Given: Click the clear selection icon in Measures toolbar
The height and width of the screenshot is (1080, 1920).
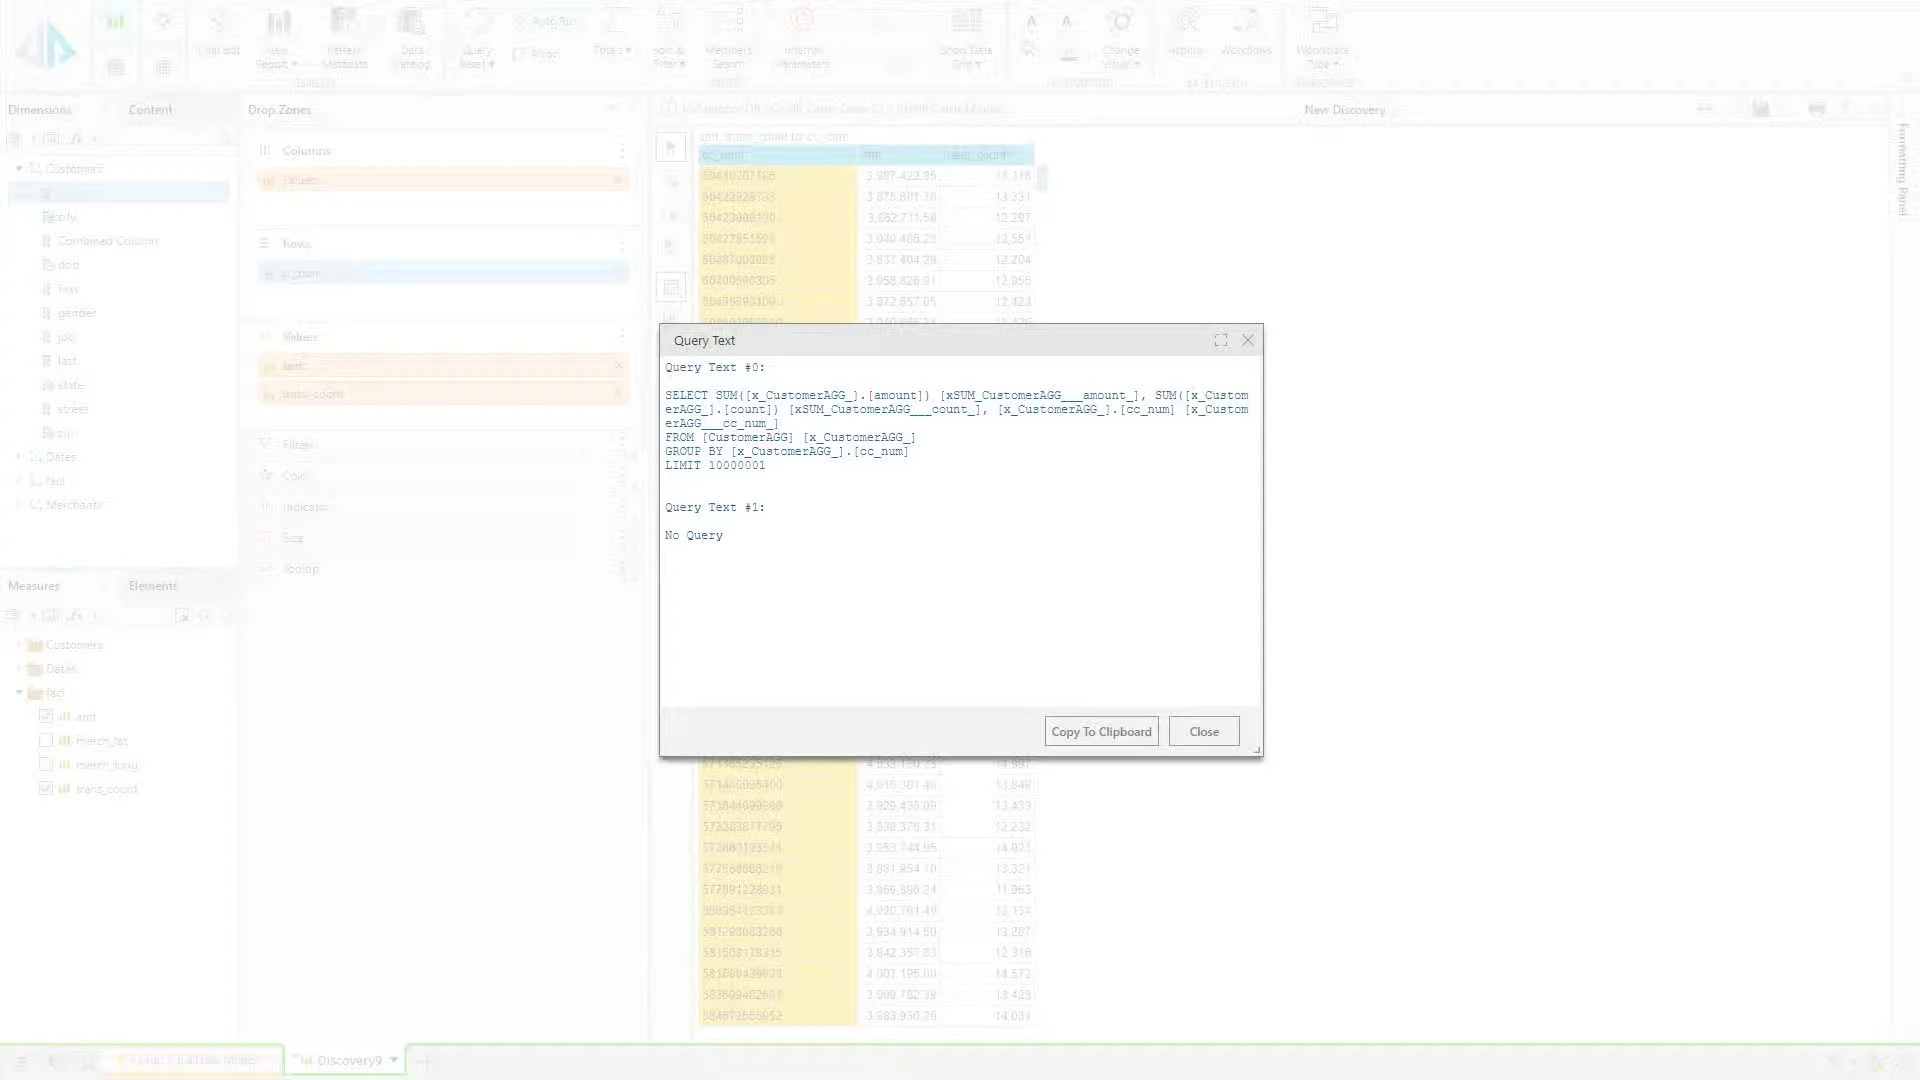Looking at the screenshot, I should point(182,616).
